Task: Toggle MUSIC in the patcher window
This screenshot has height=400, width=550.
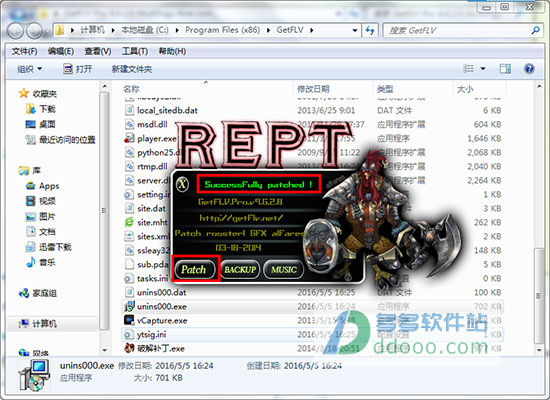Action: (x=284, y=269)
